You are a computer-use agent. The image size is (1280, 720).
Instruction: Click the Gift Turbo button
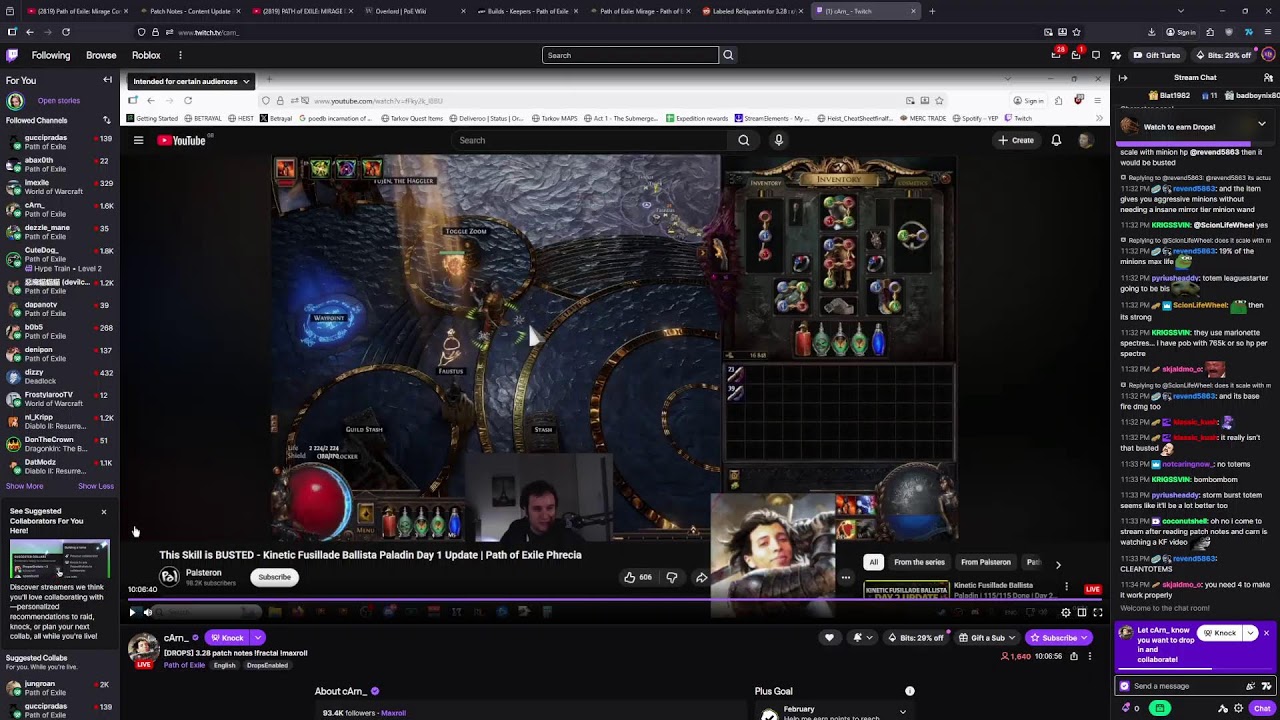coord(1156,55)
